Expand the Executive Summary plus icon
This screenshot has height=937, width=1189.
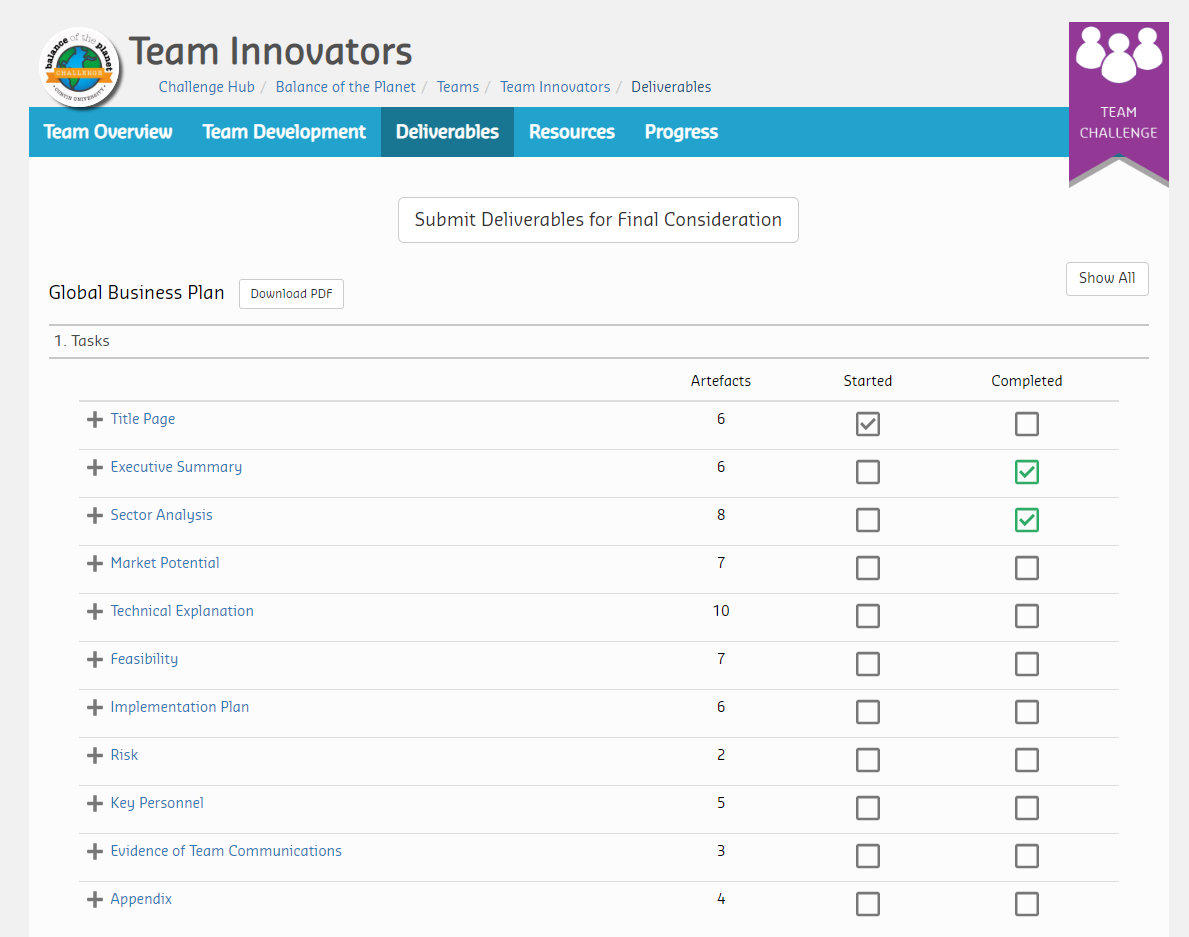[x=95, y=468]
